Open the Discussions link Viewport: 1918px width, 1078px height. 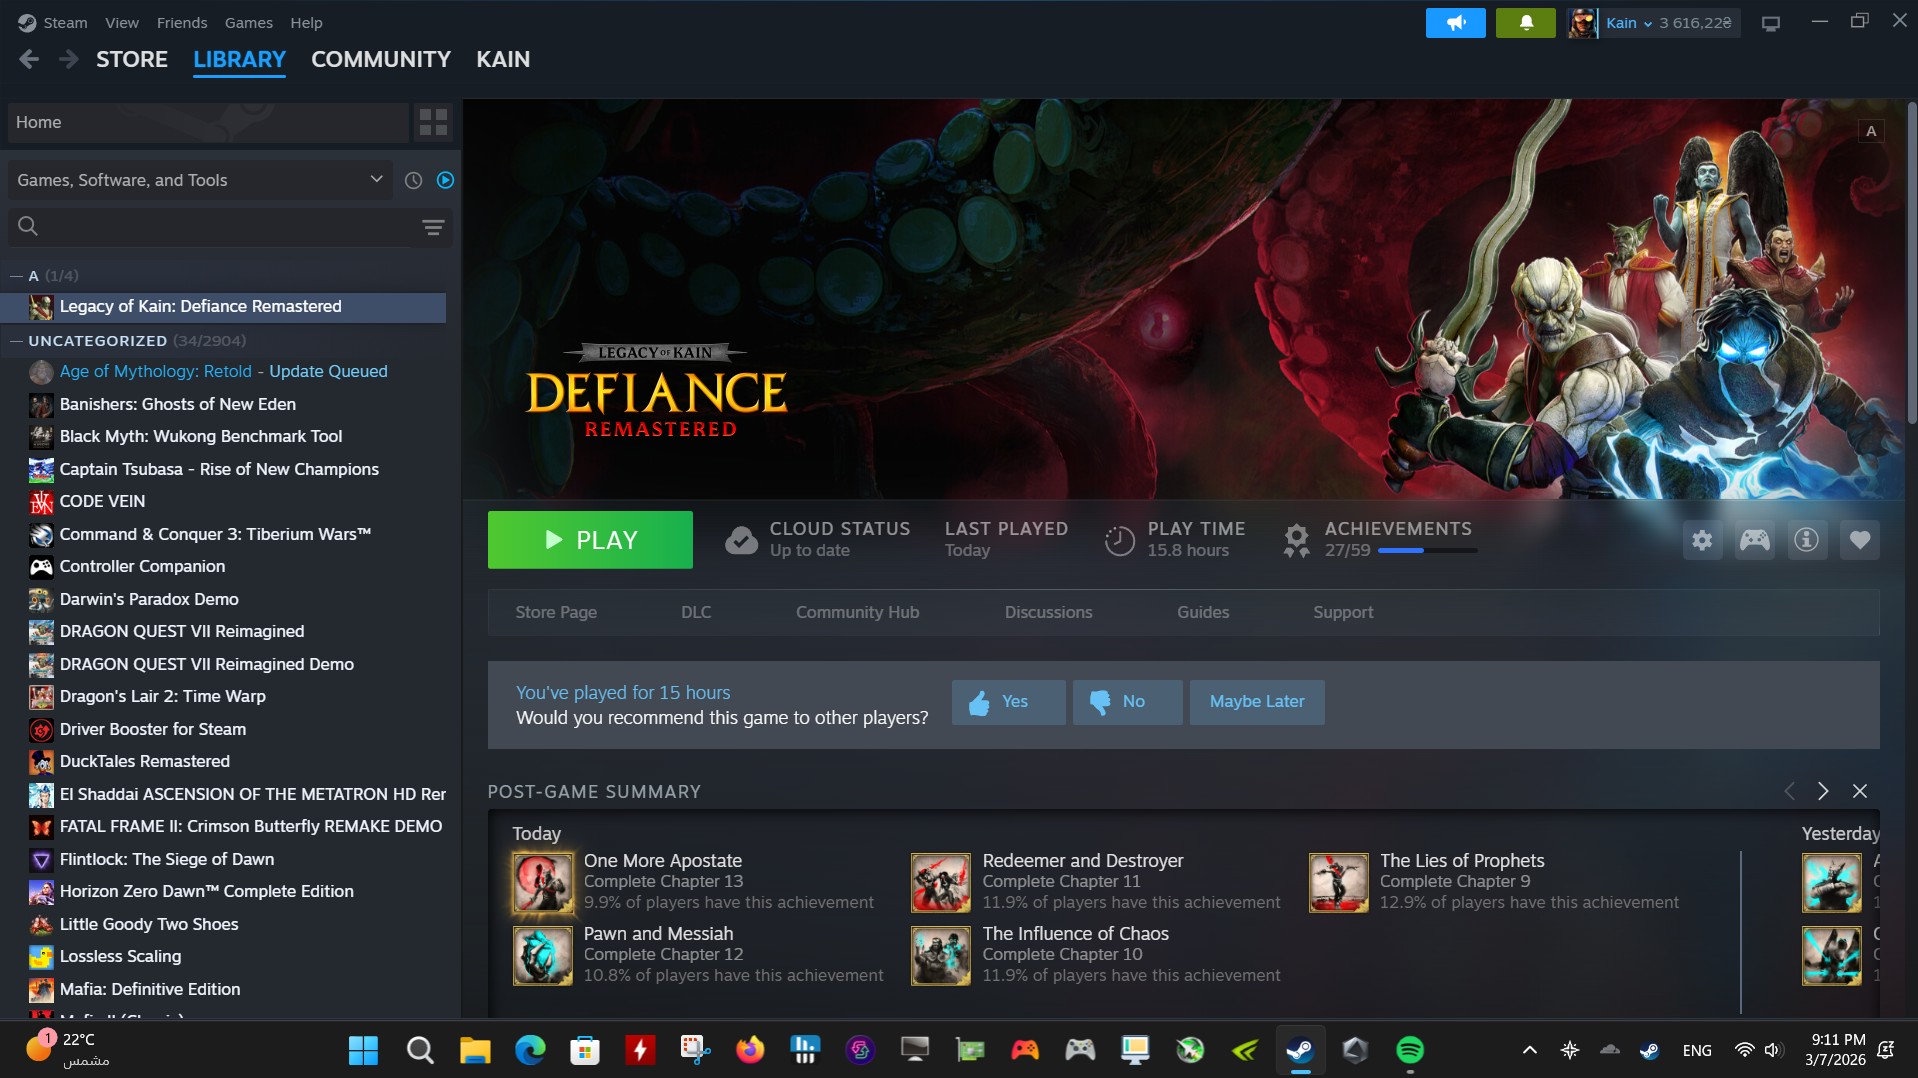[1048, 612]
